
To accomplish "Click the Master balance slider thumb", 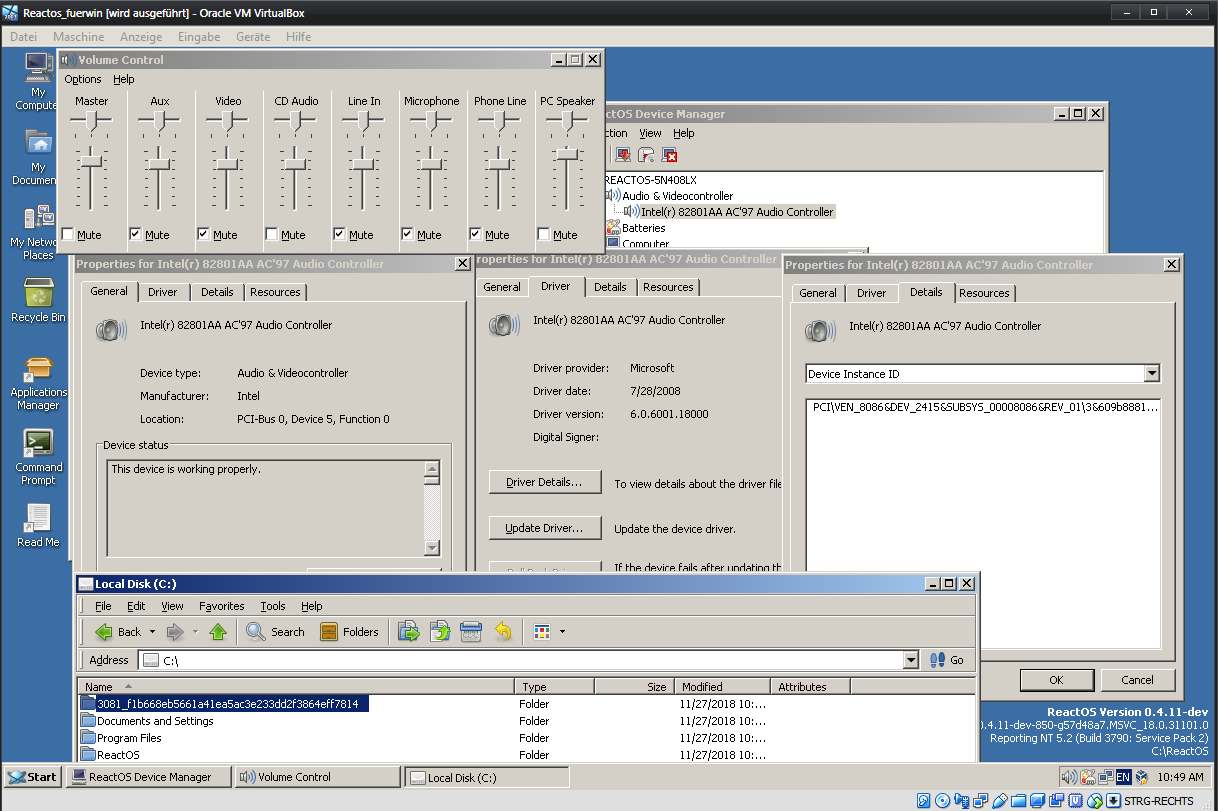I will [92, 119].
